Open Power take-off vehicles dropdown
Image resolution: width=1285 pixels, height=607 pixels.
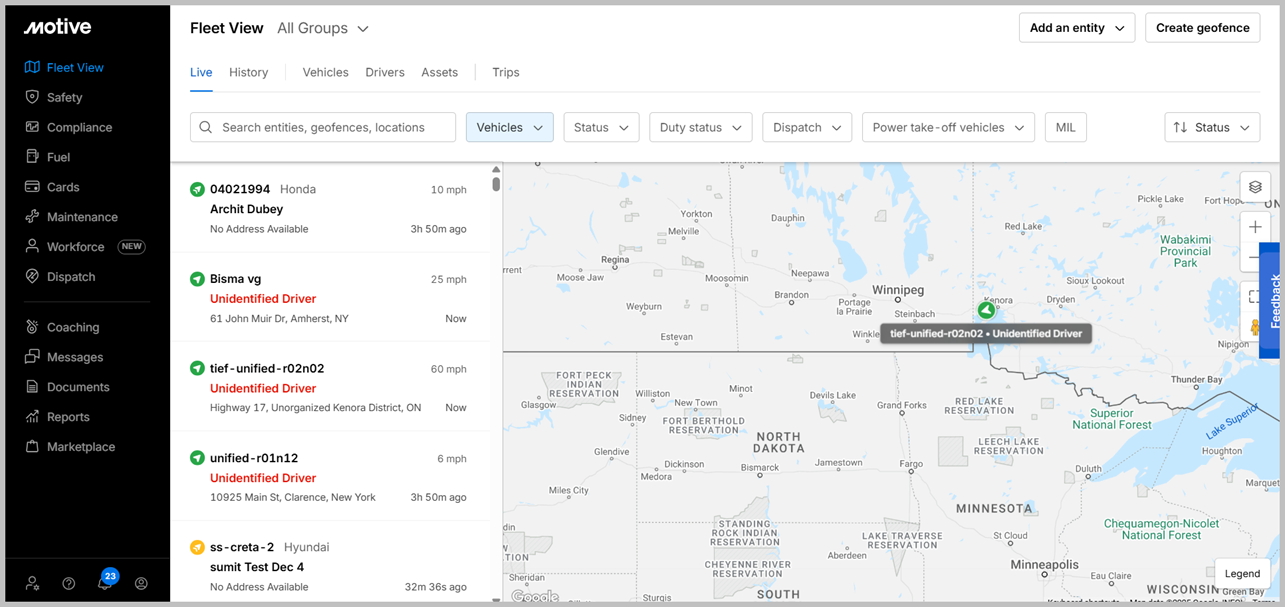[x=948, y=127]
